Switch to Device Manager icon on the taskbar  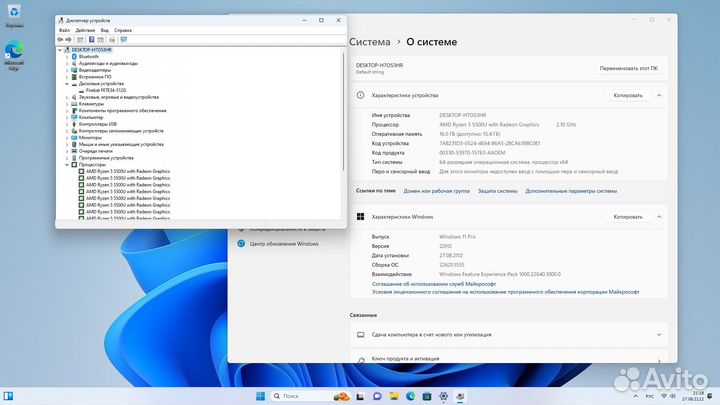tap(460, 396)
